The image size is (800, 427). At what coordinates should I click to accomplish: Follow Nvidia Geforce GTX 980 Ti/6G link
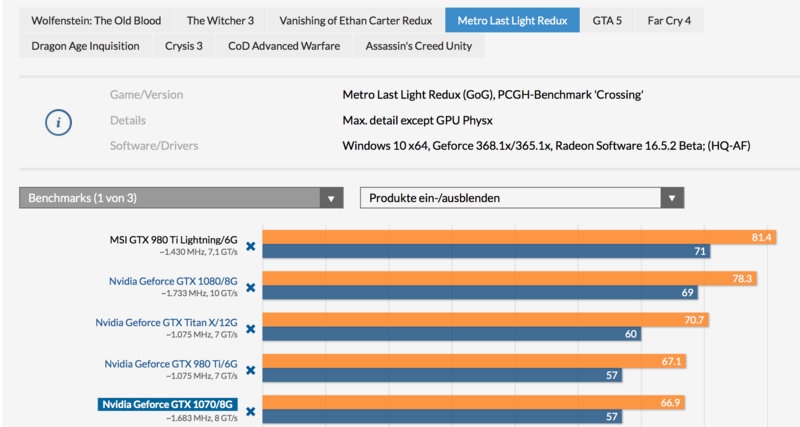(171, 364)
